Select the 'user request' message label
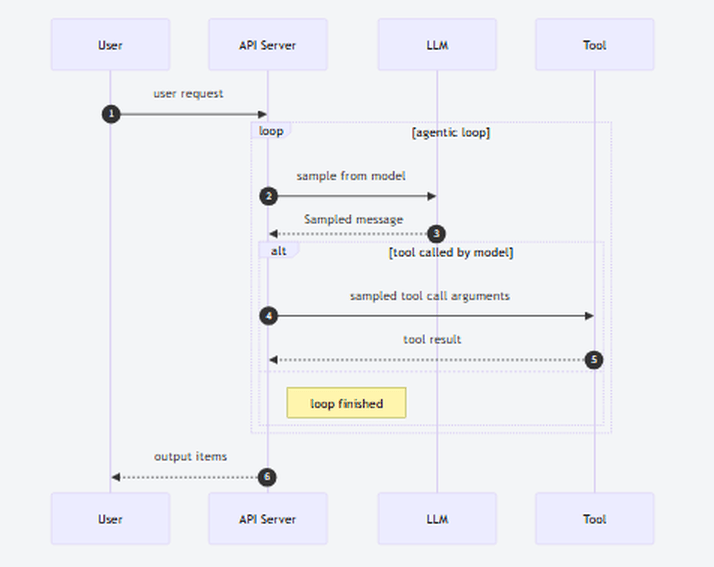 (x=188, y=94)
